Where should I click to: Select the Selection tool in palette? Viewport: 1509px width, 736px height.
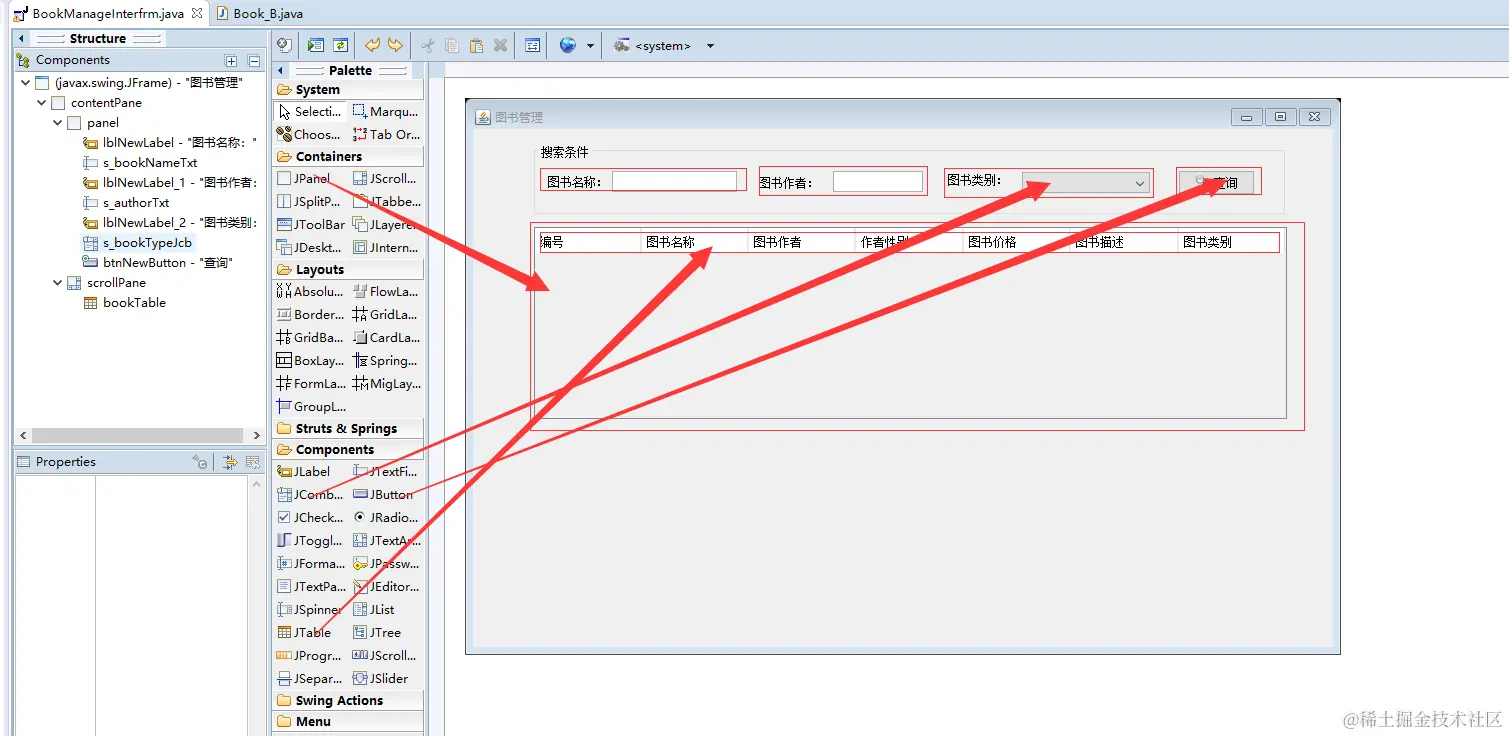pos(309,112)
